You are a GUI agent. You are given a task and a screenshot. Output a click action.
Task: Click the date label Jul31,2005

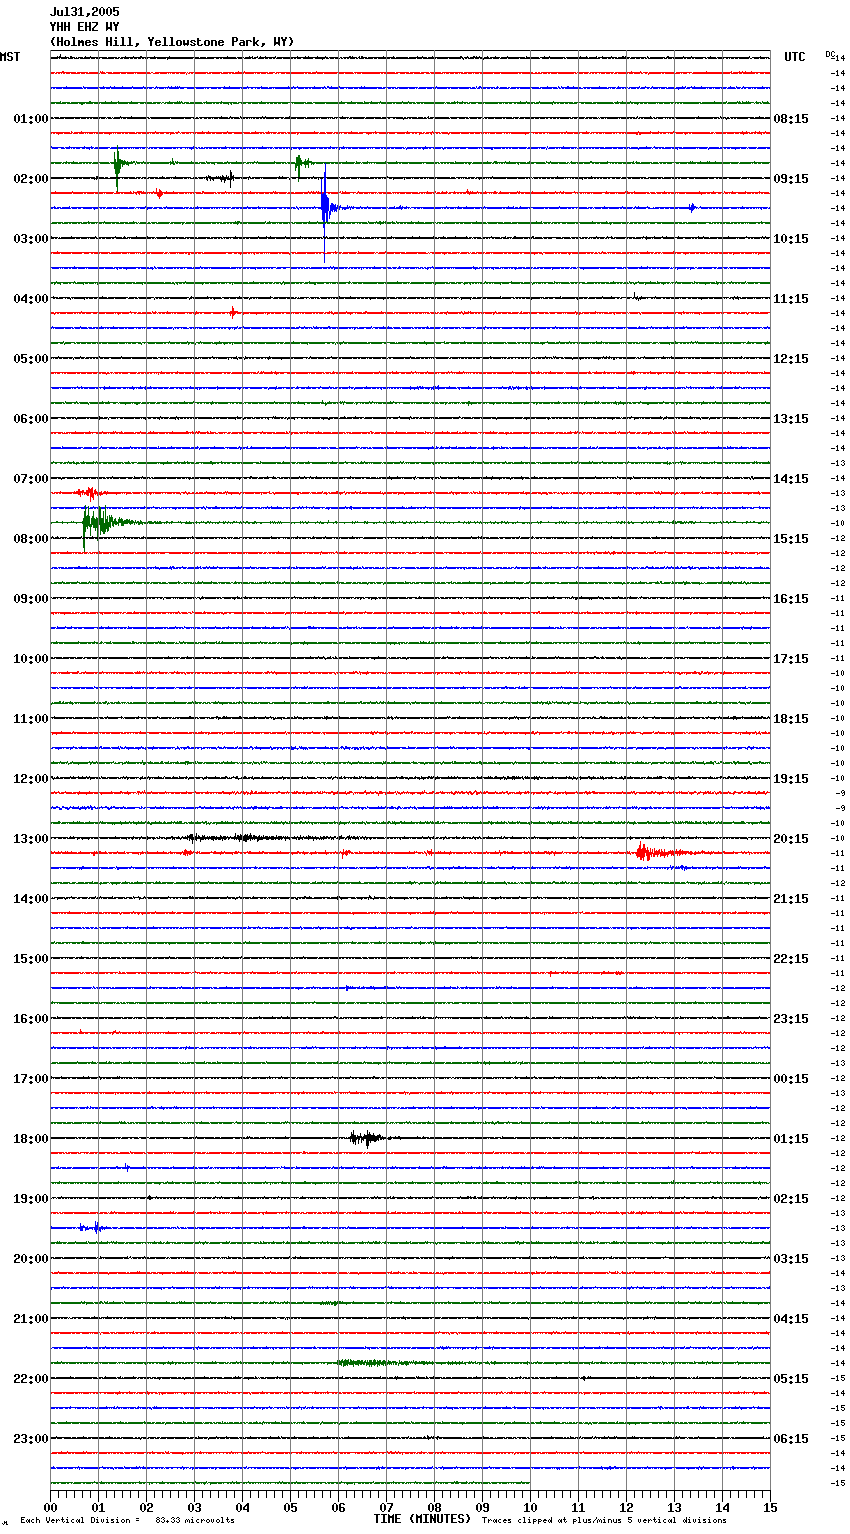pyautogui.click(x=85, y=12)
